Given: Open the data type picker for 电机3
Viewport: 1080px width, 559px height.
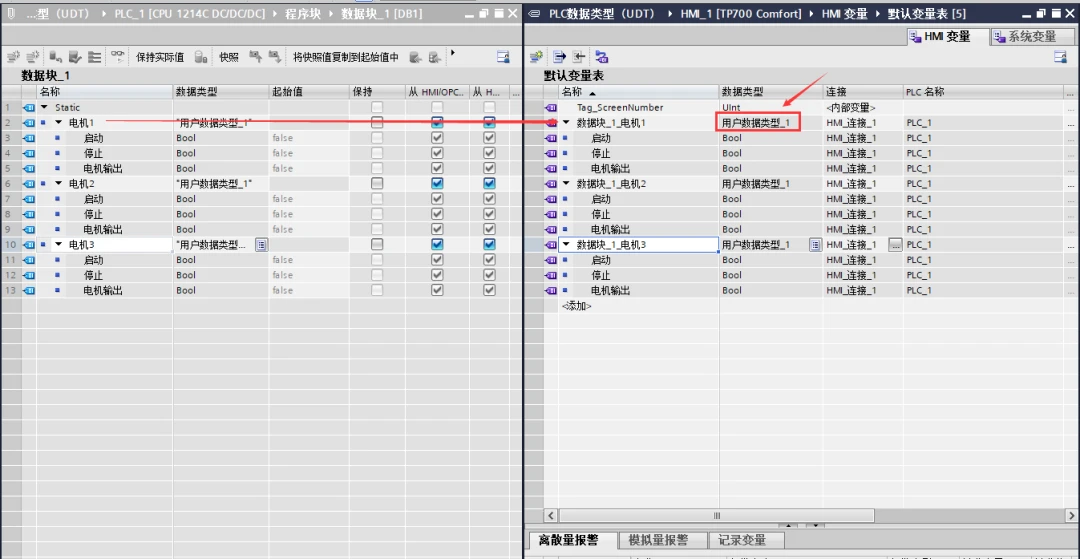Looking at the screenshot, I should [x=261, y=245].
